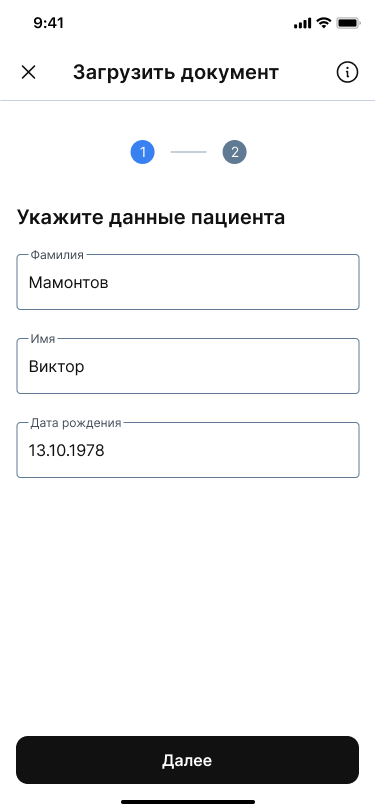Click the Далее button
The image size is (375, 812).
click(x=188, y=760)
